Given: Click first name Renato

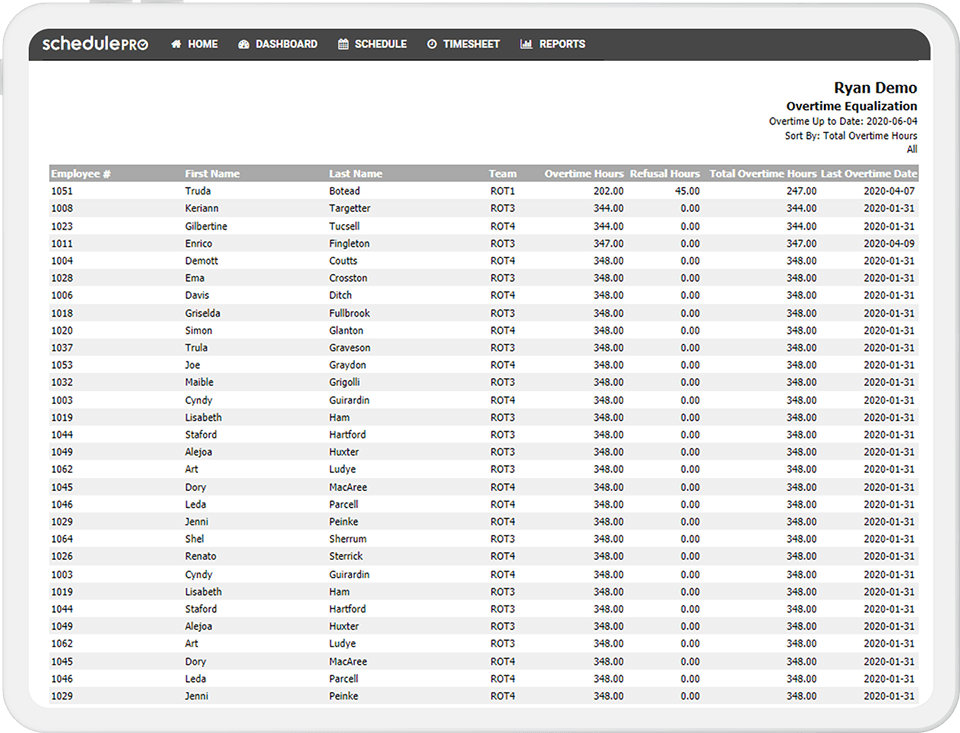Looking at the screenshot, I should 201,556.
